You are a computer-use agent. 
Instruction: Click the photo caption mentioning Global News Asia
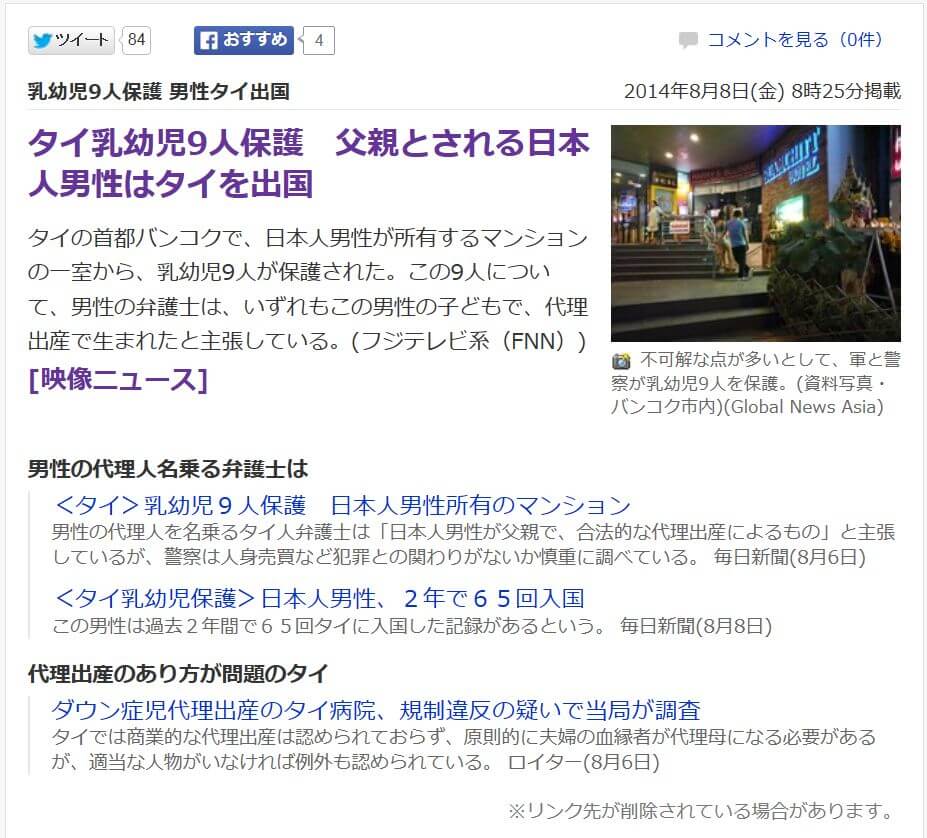755,384
